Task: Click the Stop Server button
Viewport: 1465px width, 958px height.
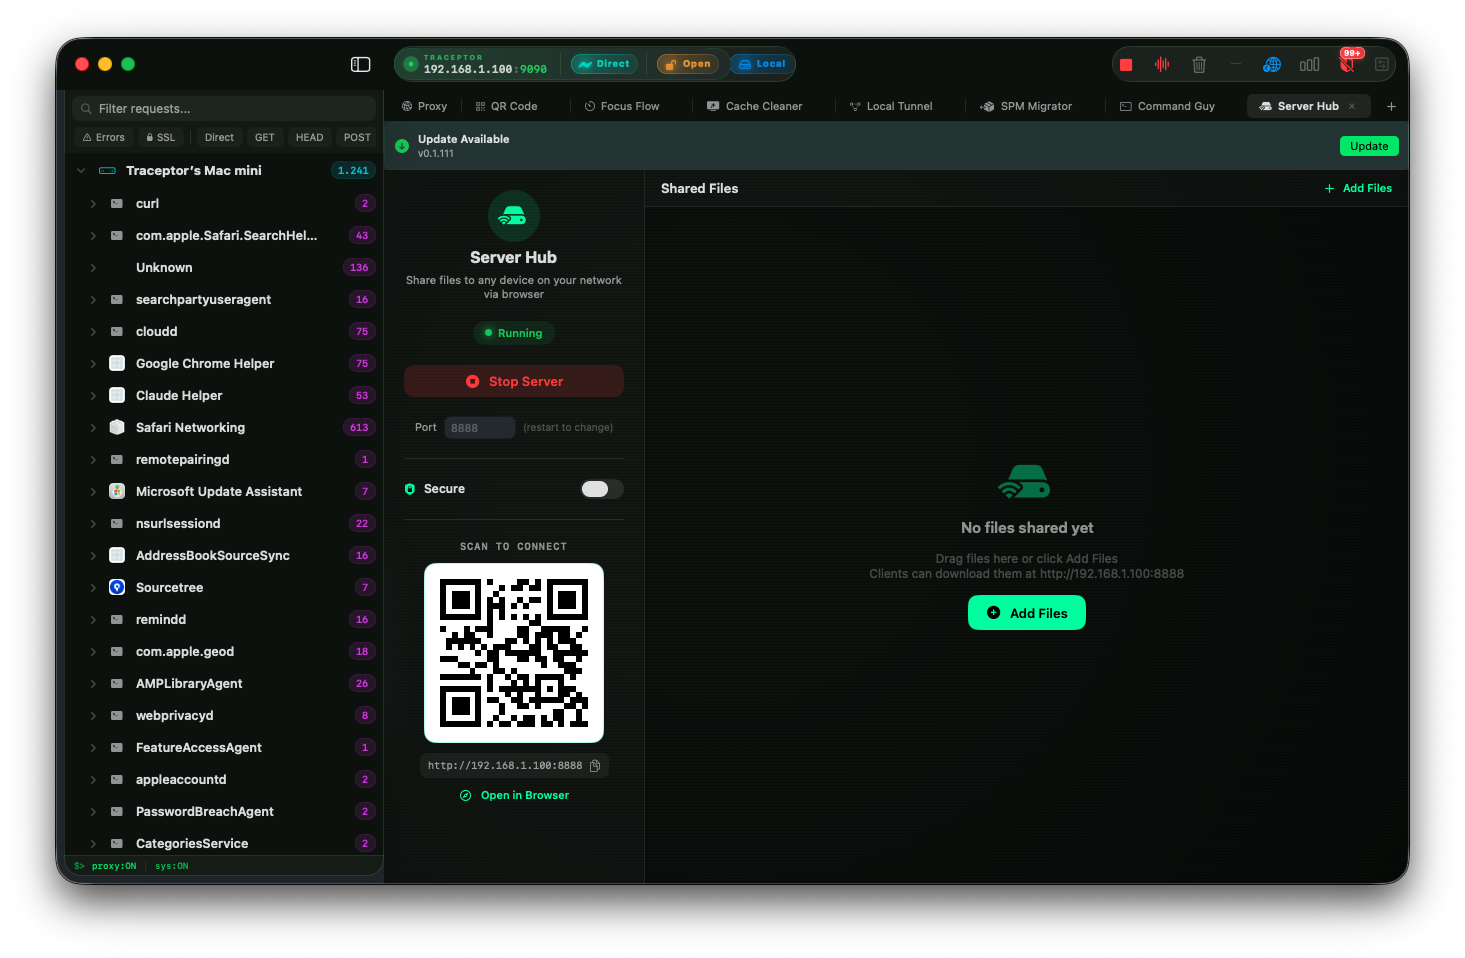Action: point(514,381)
